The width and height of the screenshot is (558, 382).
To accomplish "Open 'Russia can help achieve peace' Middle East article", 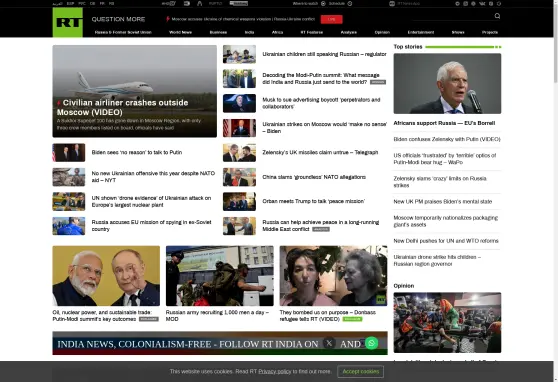I will click(320, 226).
